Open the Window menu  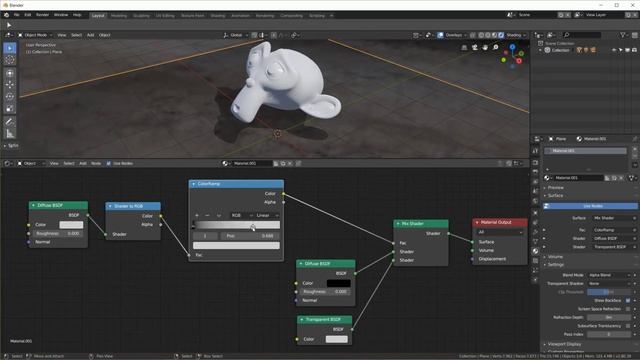click(x=61, y=15)
